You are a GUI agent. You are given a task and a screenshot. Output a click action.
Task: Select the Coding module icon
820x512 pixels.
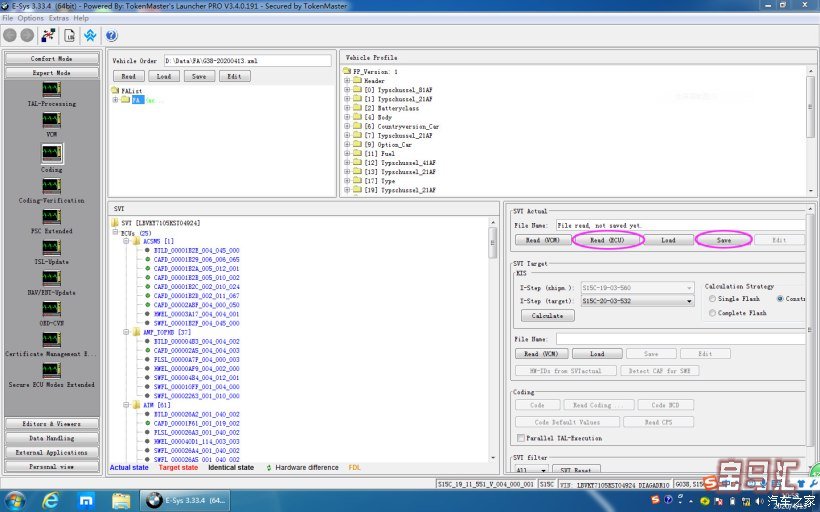pos(51,153)
